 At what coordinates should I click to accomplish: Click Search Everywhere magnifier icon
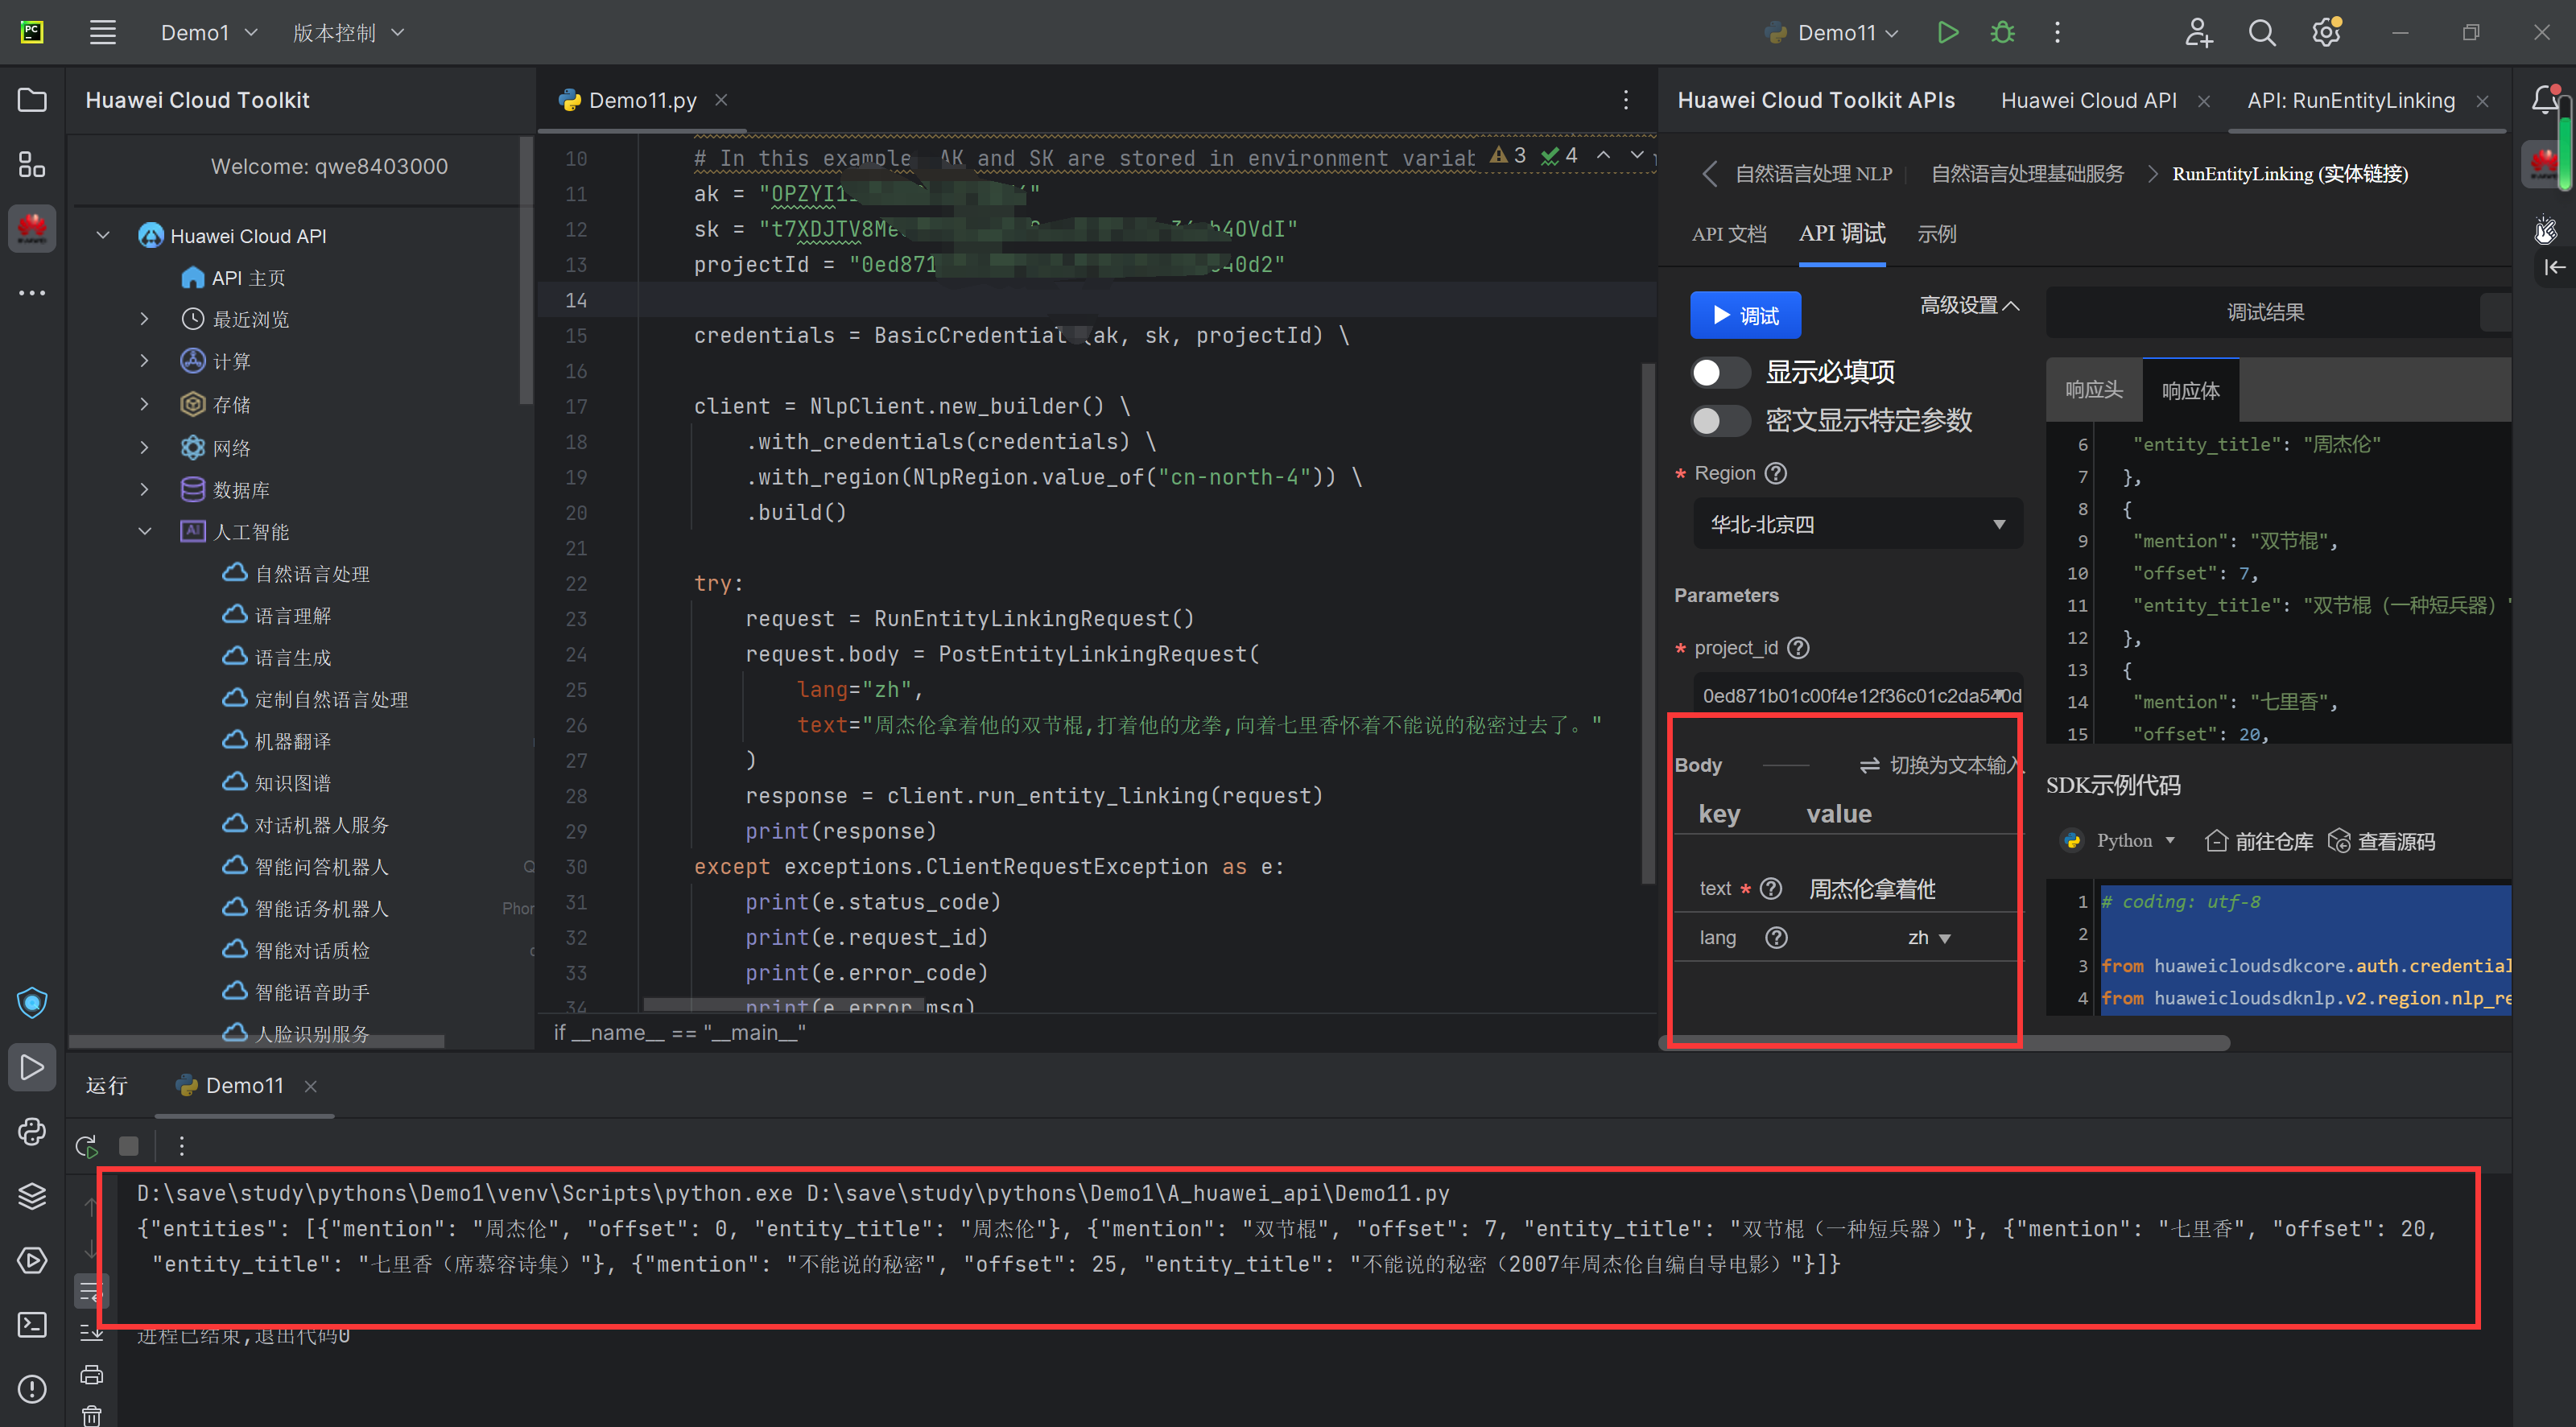pyautogui.click(x=2262, y=32)
